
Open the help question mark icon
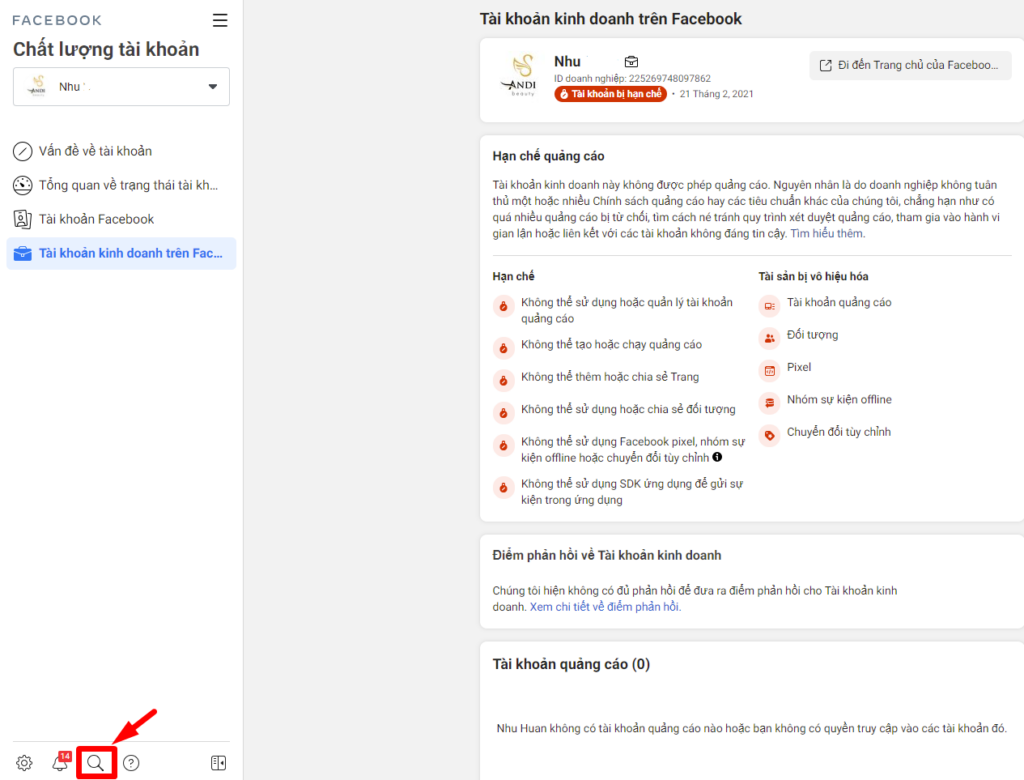(131, 762)
